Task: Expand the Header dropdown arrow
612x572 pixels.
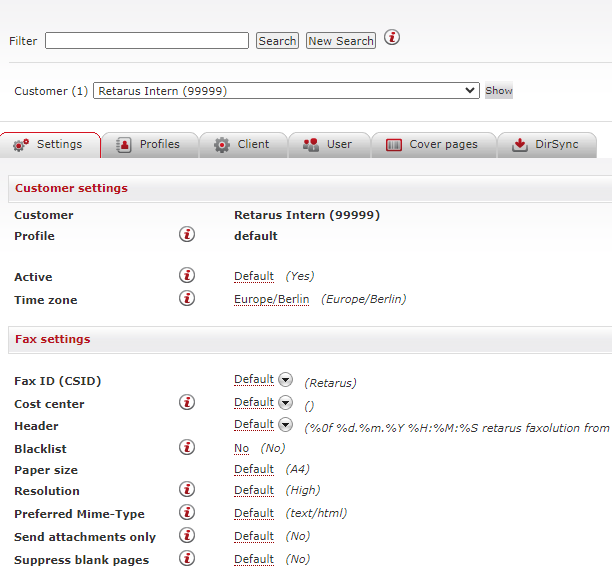Action: point(285,425)
